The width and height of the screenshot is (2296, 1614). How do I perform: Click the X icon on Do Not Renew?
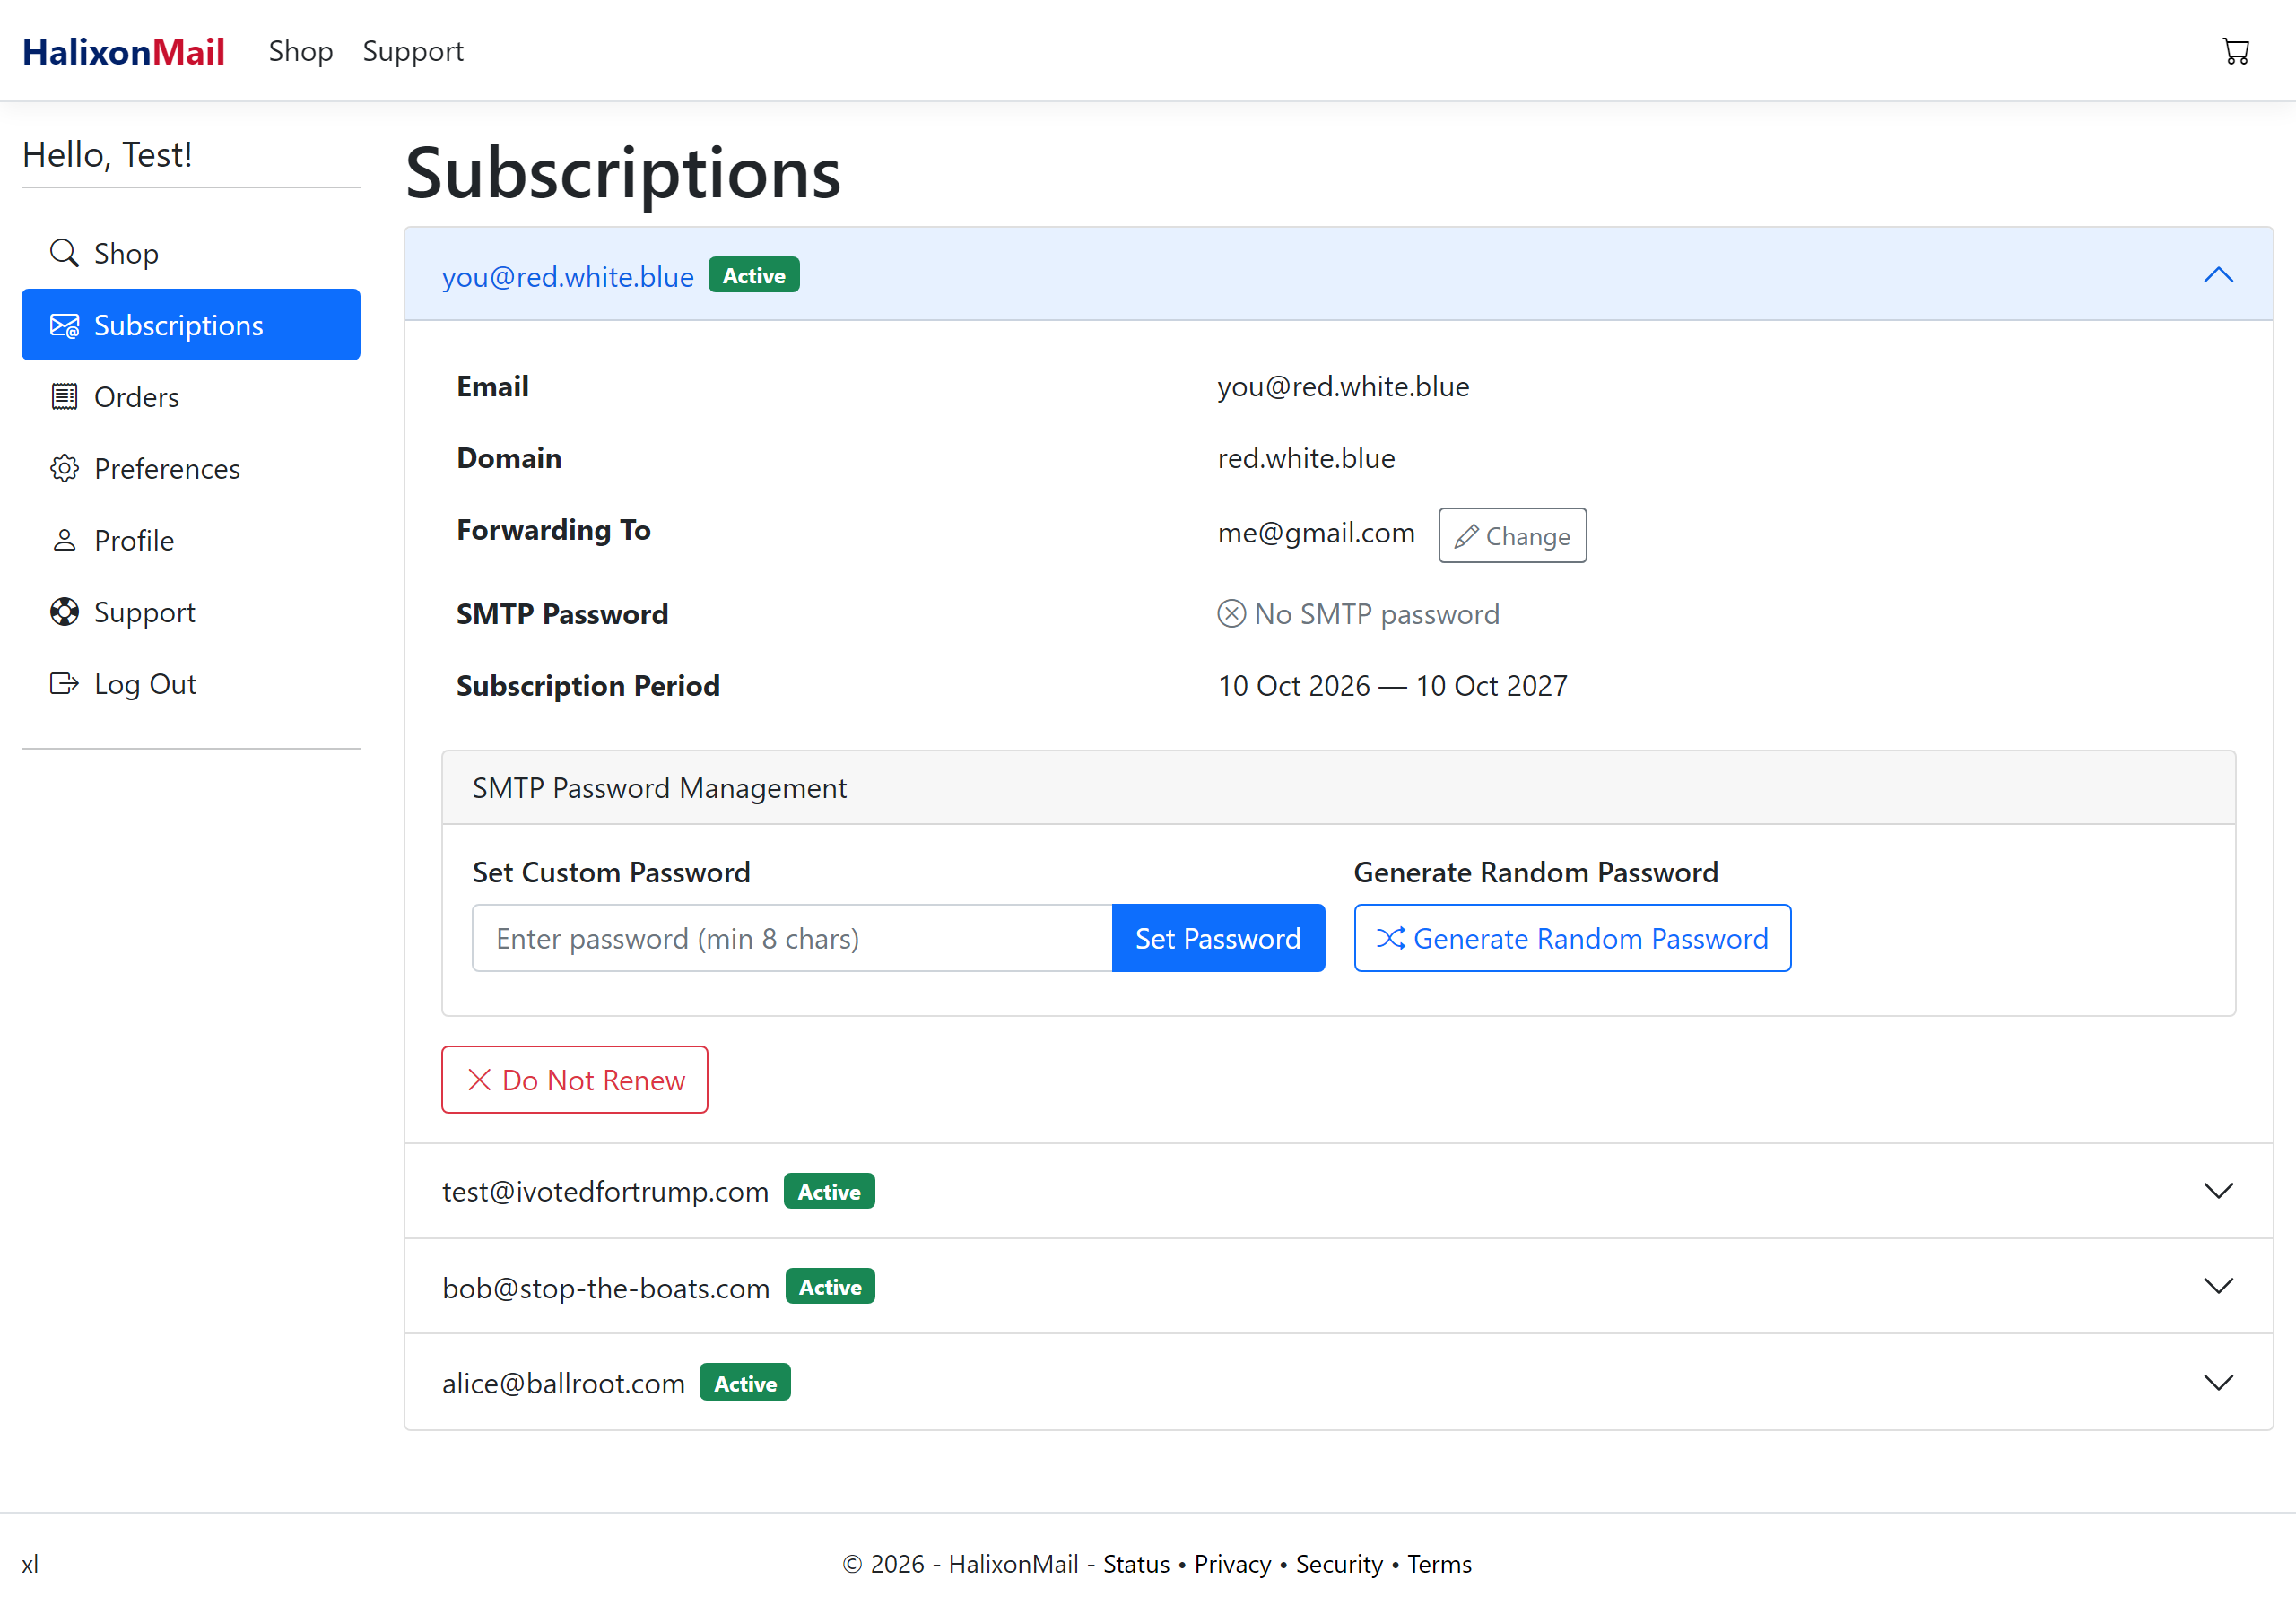click(480, 1080)
